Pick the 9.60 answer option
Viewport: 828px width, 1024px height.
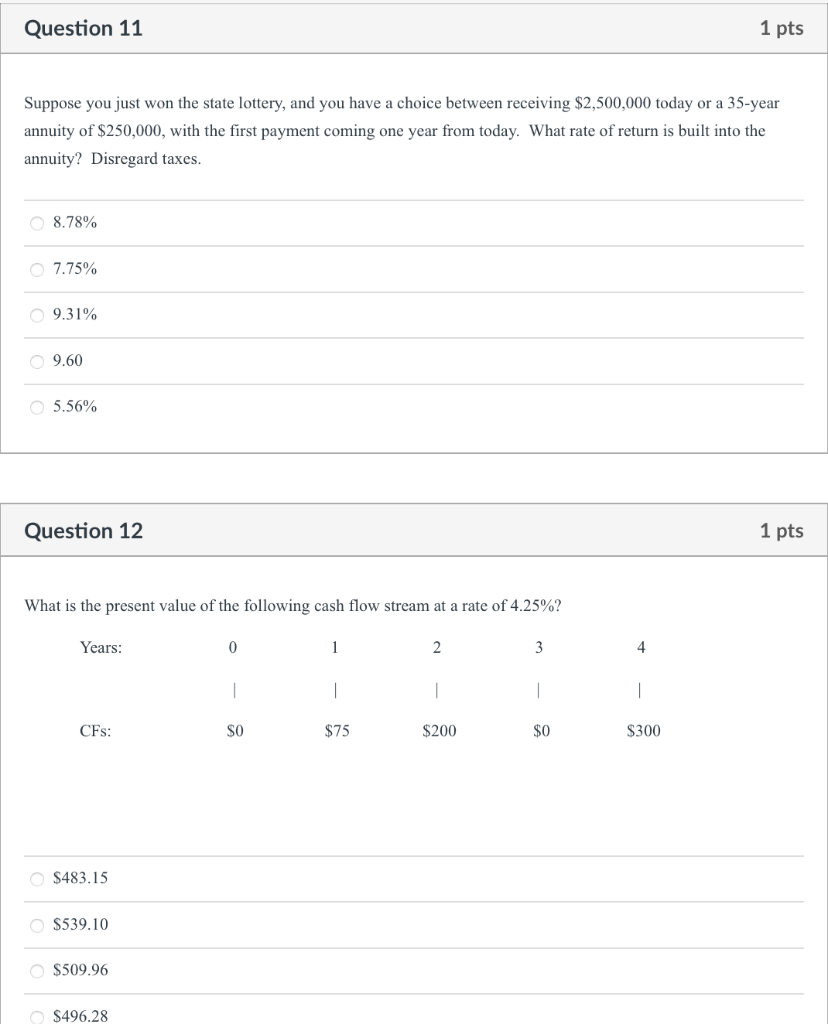35,361
